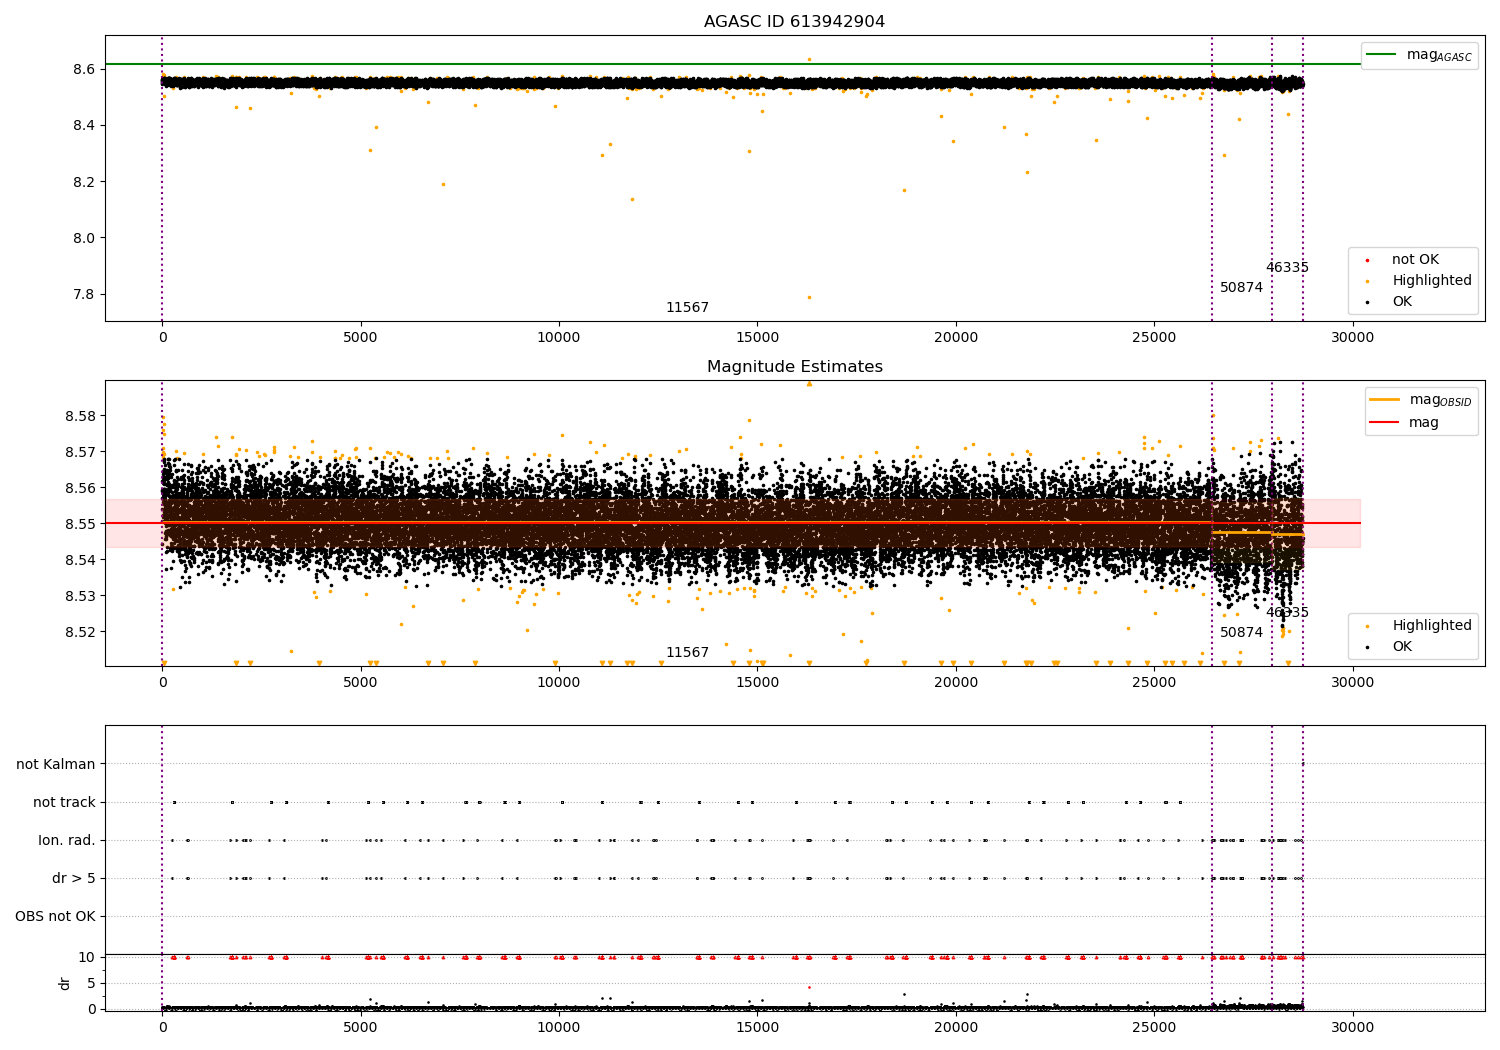Click 11567 annotation in Magnitude Estimates plot

point(687,653)
